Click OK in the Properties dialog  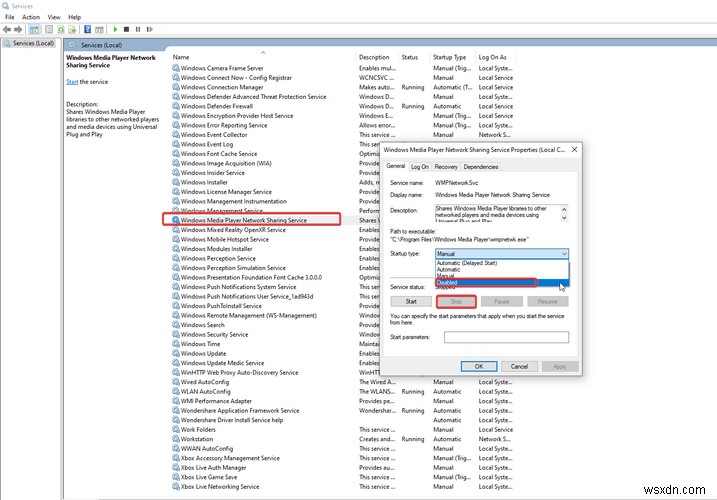coord(479,366)
